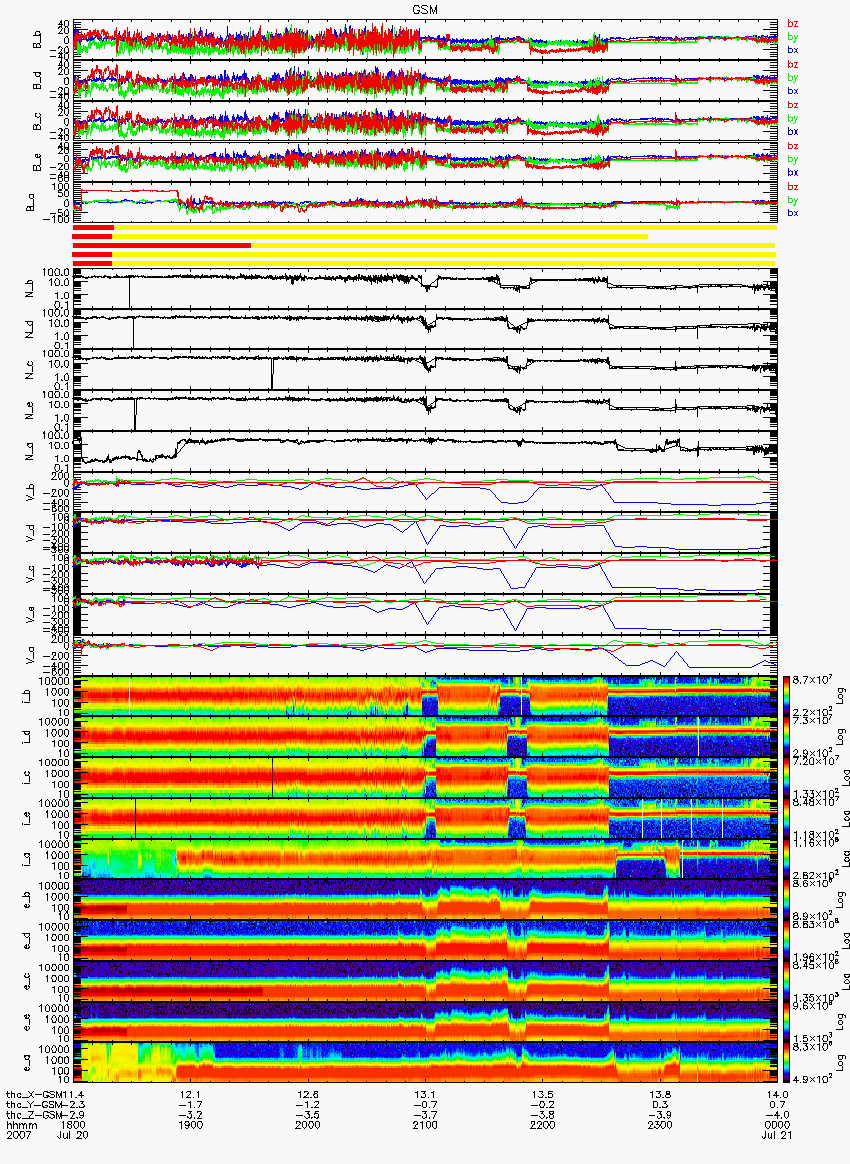This screenshot has height=1164, width=850.
Task: Click the 2000 time tick label
Action: coord(307,1125)
